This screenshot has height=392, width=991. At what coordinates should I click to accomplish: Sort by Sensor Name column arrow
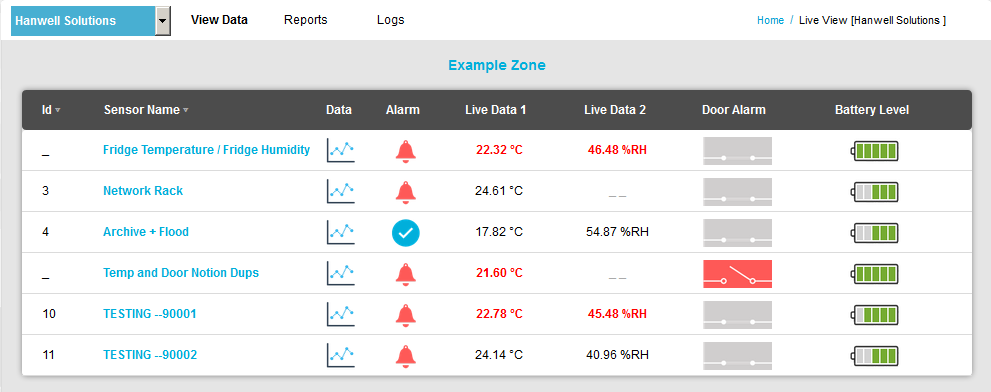(186, 110)
